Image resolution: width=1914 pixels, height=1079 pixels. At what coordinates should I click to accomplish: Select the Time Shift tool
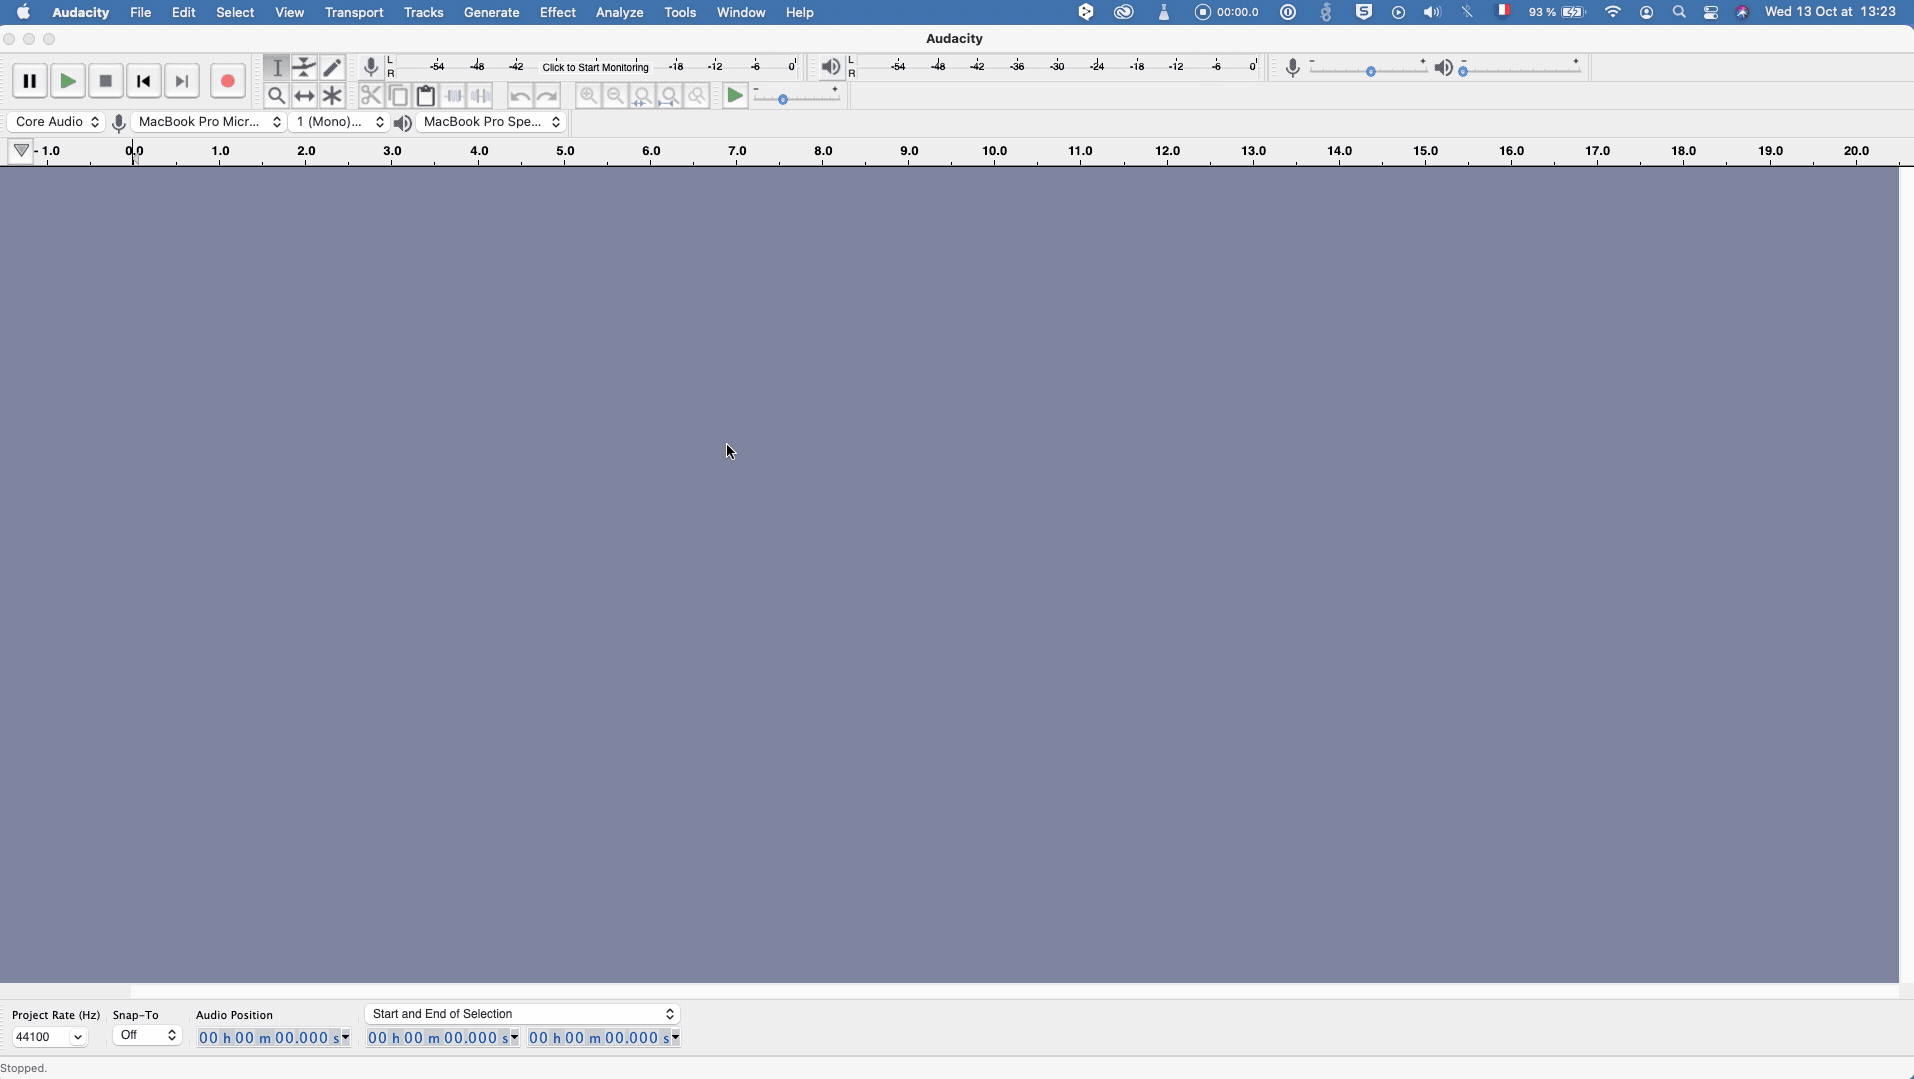pyautogui.click(x=305, y=96)
